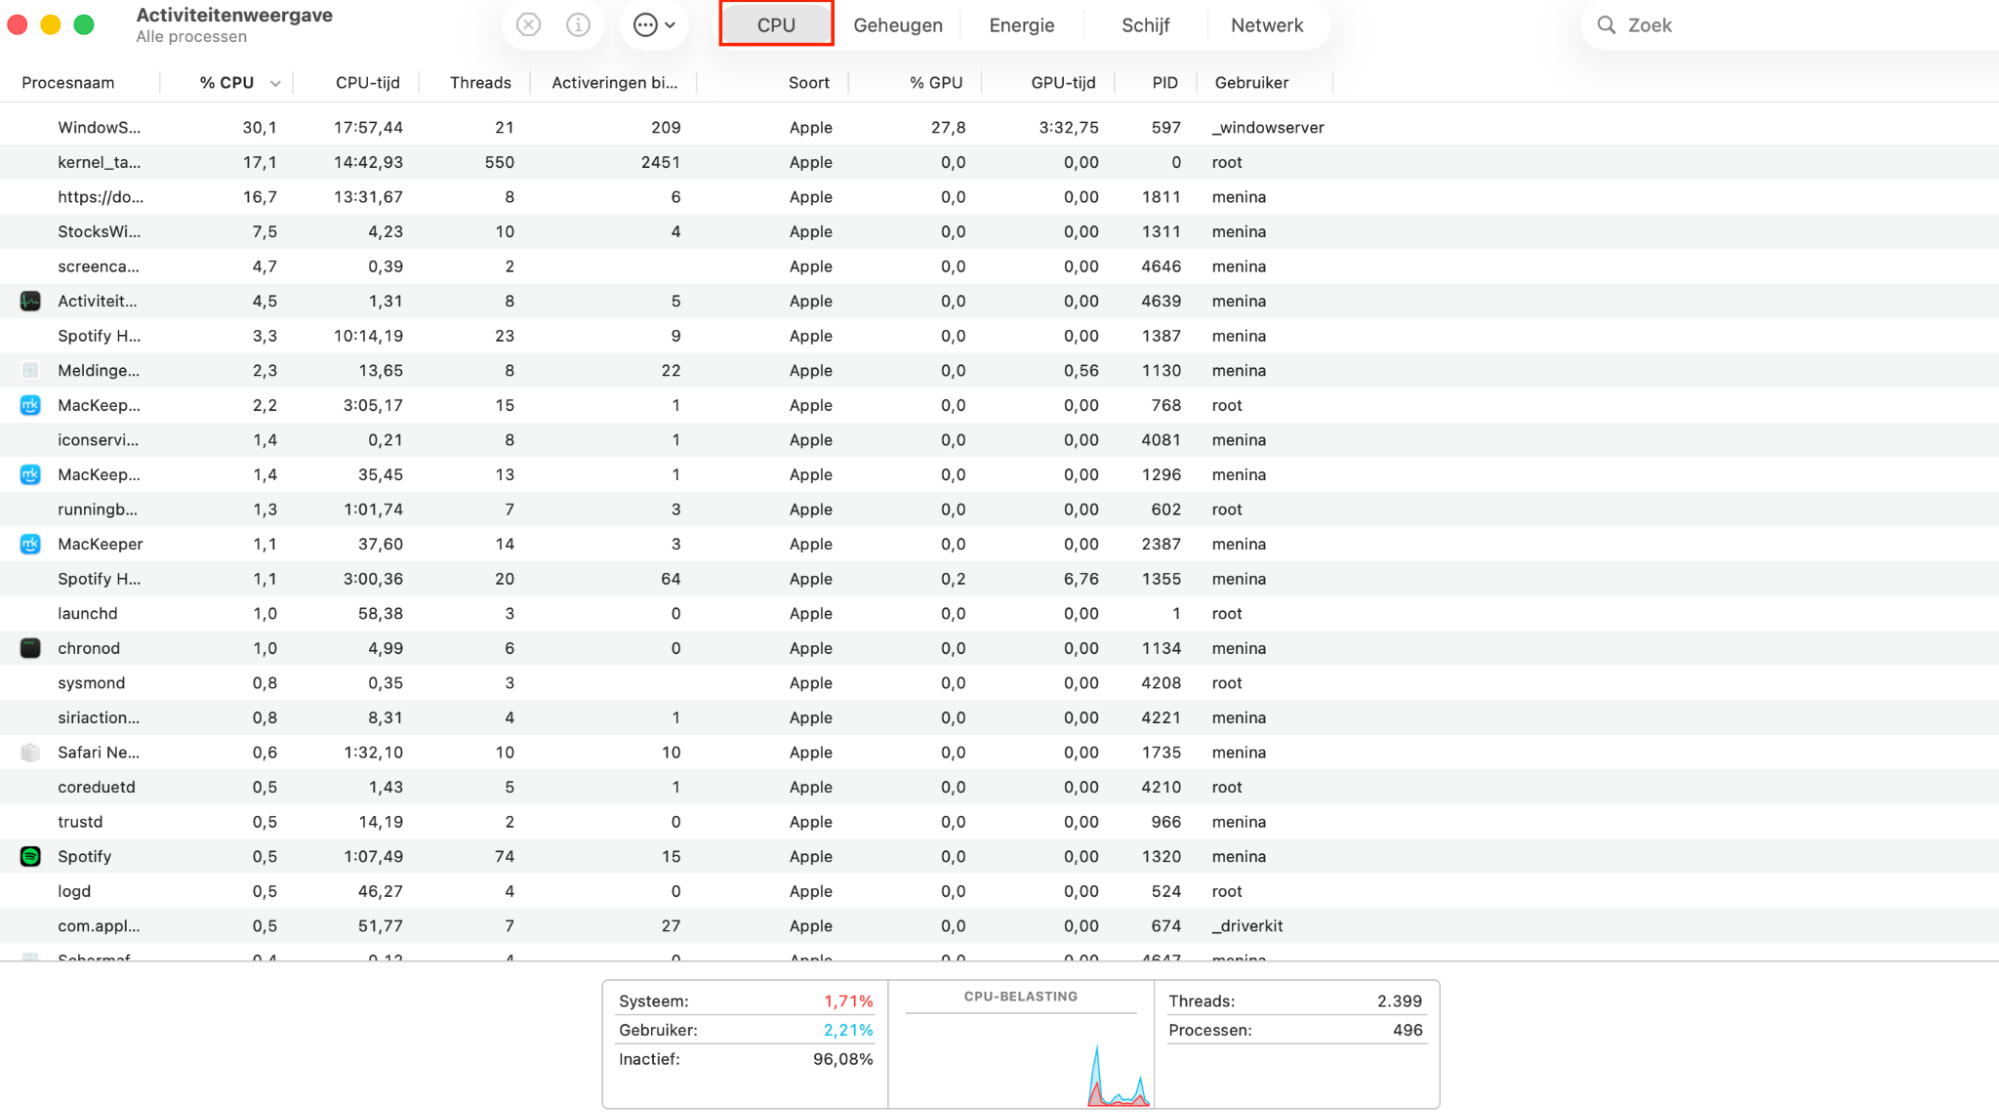Click the Safari Networking process icon
Viewport: 1999px width, 1117px height.
coord(29,752)
